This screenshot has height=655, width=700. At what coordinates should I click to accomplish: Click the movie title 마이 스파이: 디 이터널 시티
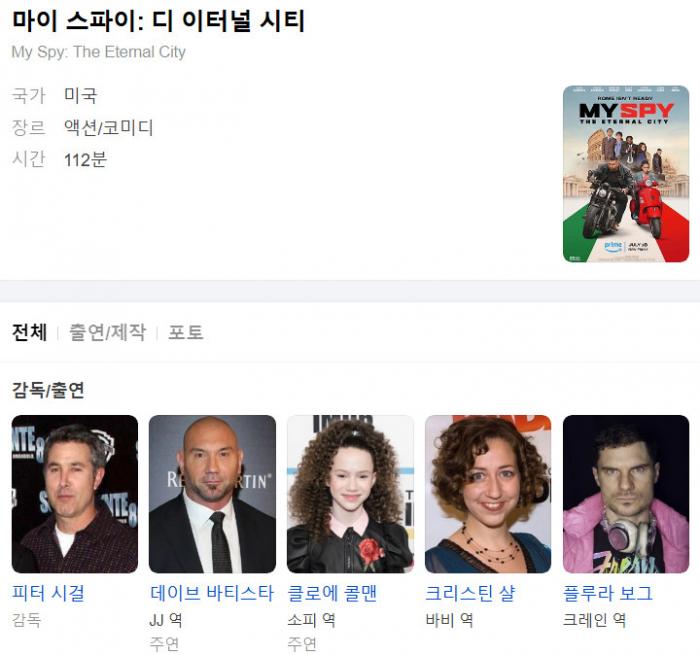click(158, 21)
